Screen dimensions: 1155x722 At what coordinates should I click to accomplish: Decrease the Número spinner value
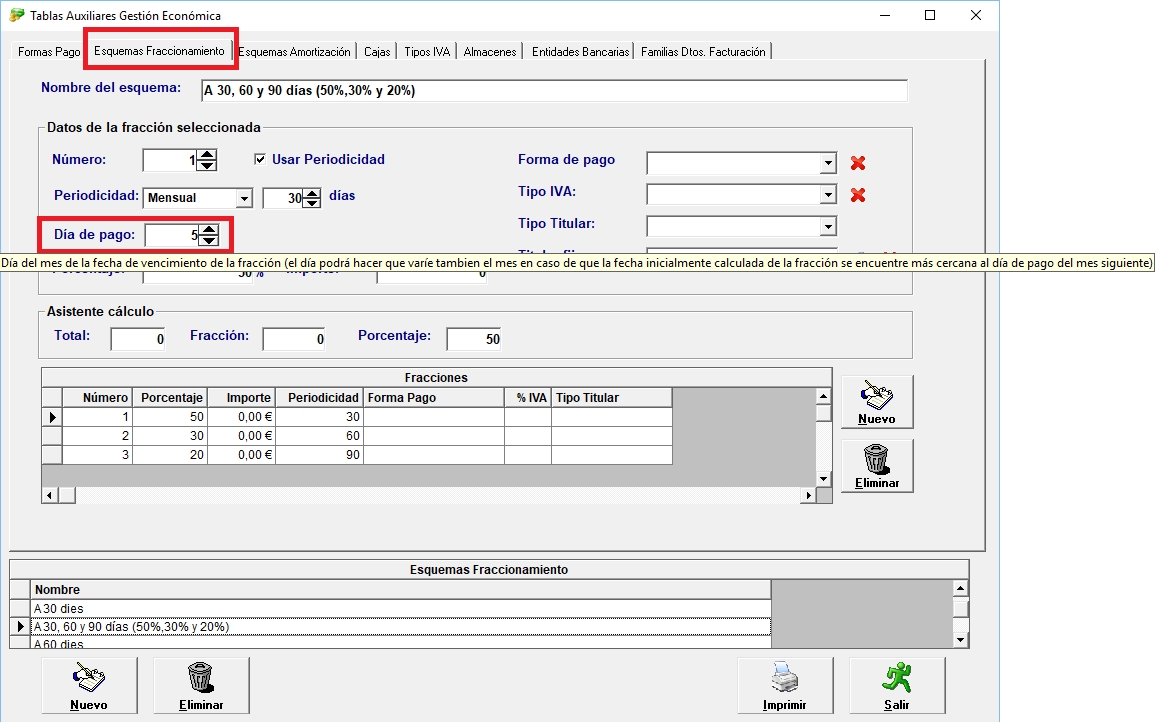(207, 165)
